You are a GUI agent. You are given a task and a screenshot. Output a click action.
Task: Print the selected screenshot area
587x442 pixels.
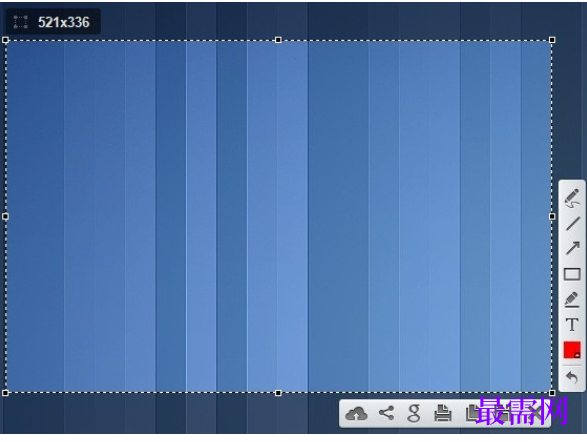(443, 413)
